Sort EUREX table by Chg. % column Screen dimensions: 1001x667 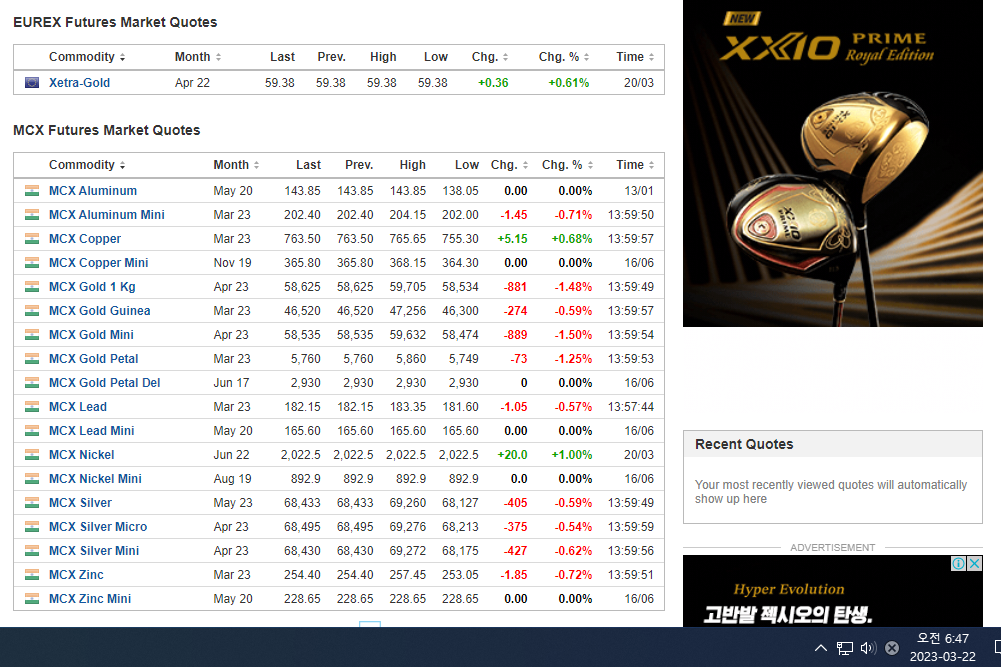click(564, 57)
